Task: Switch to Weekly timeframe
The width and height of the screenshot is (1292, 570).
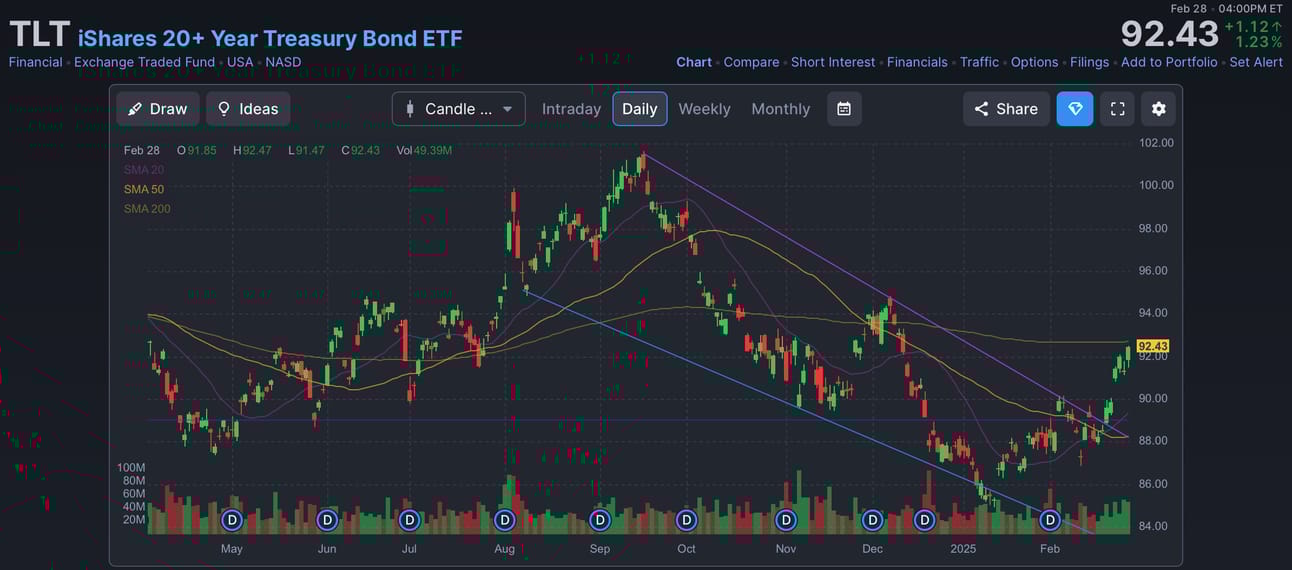Action: pyautogui.click(x=704, y=109)
